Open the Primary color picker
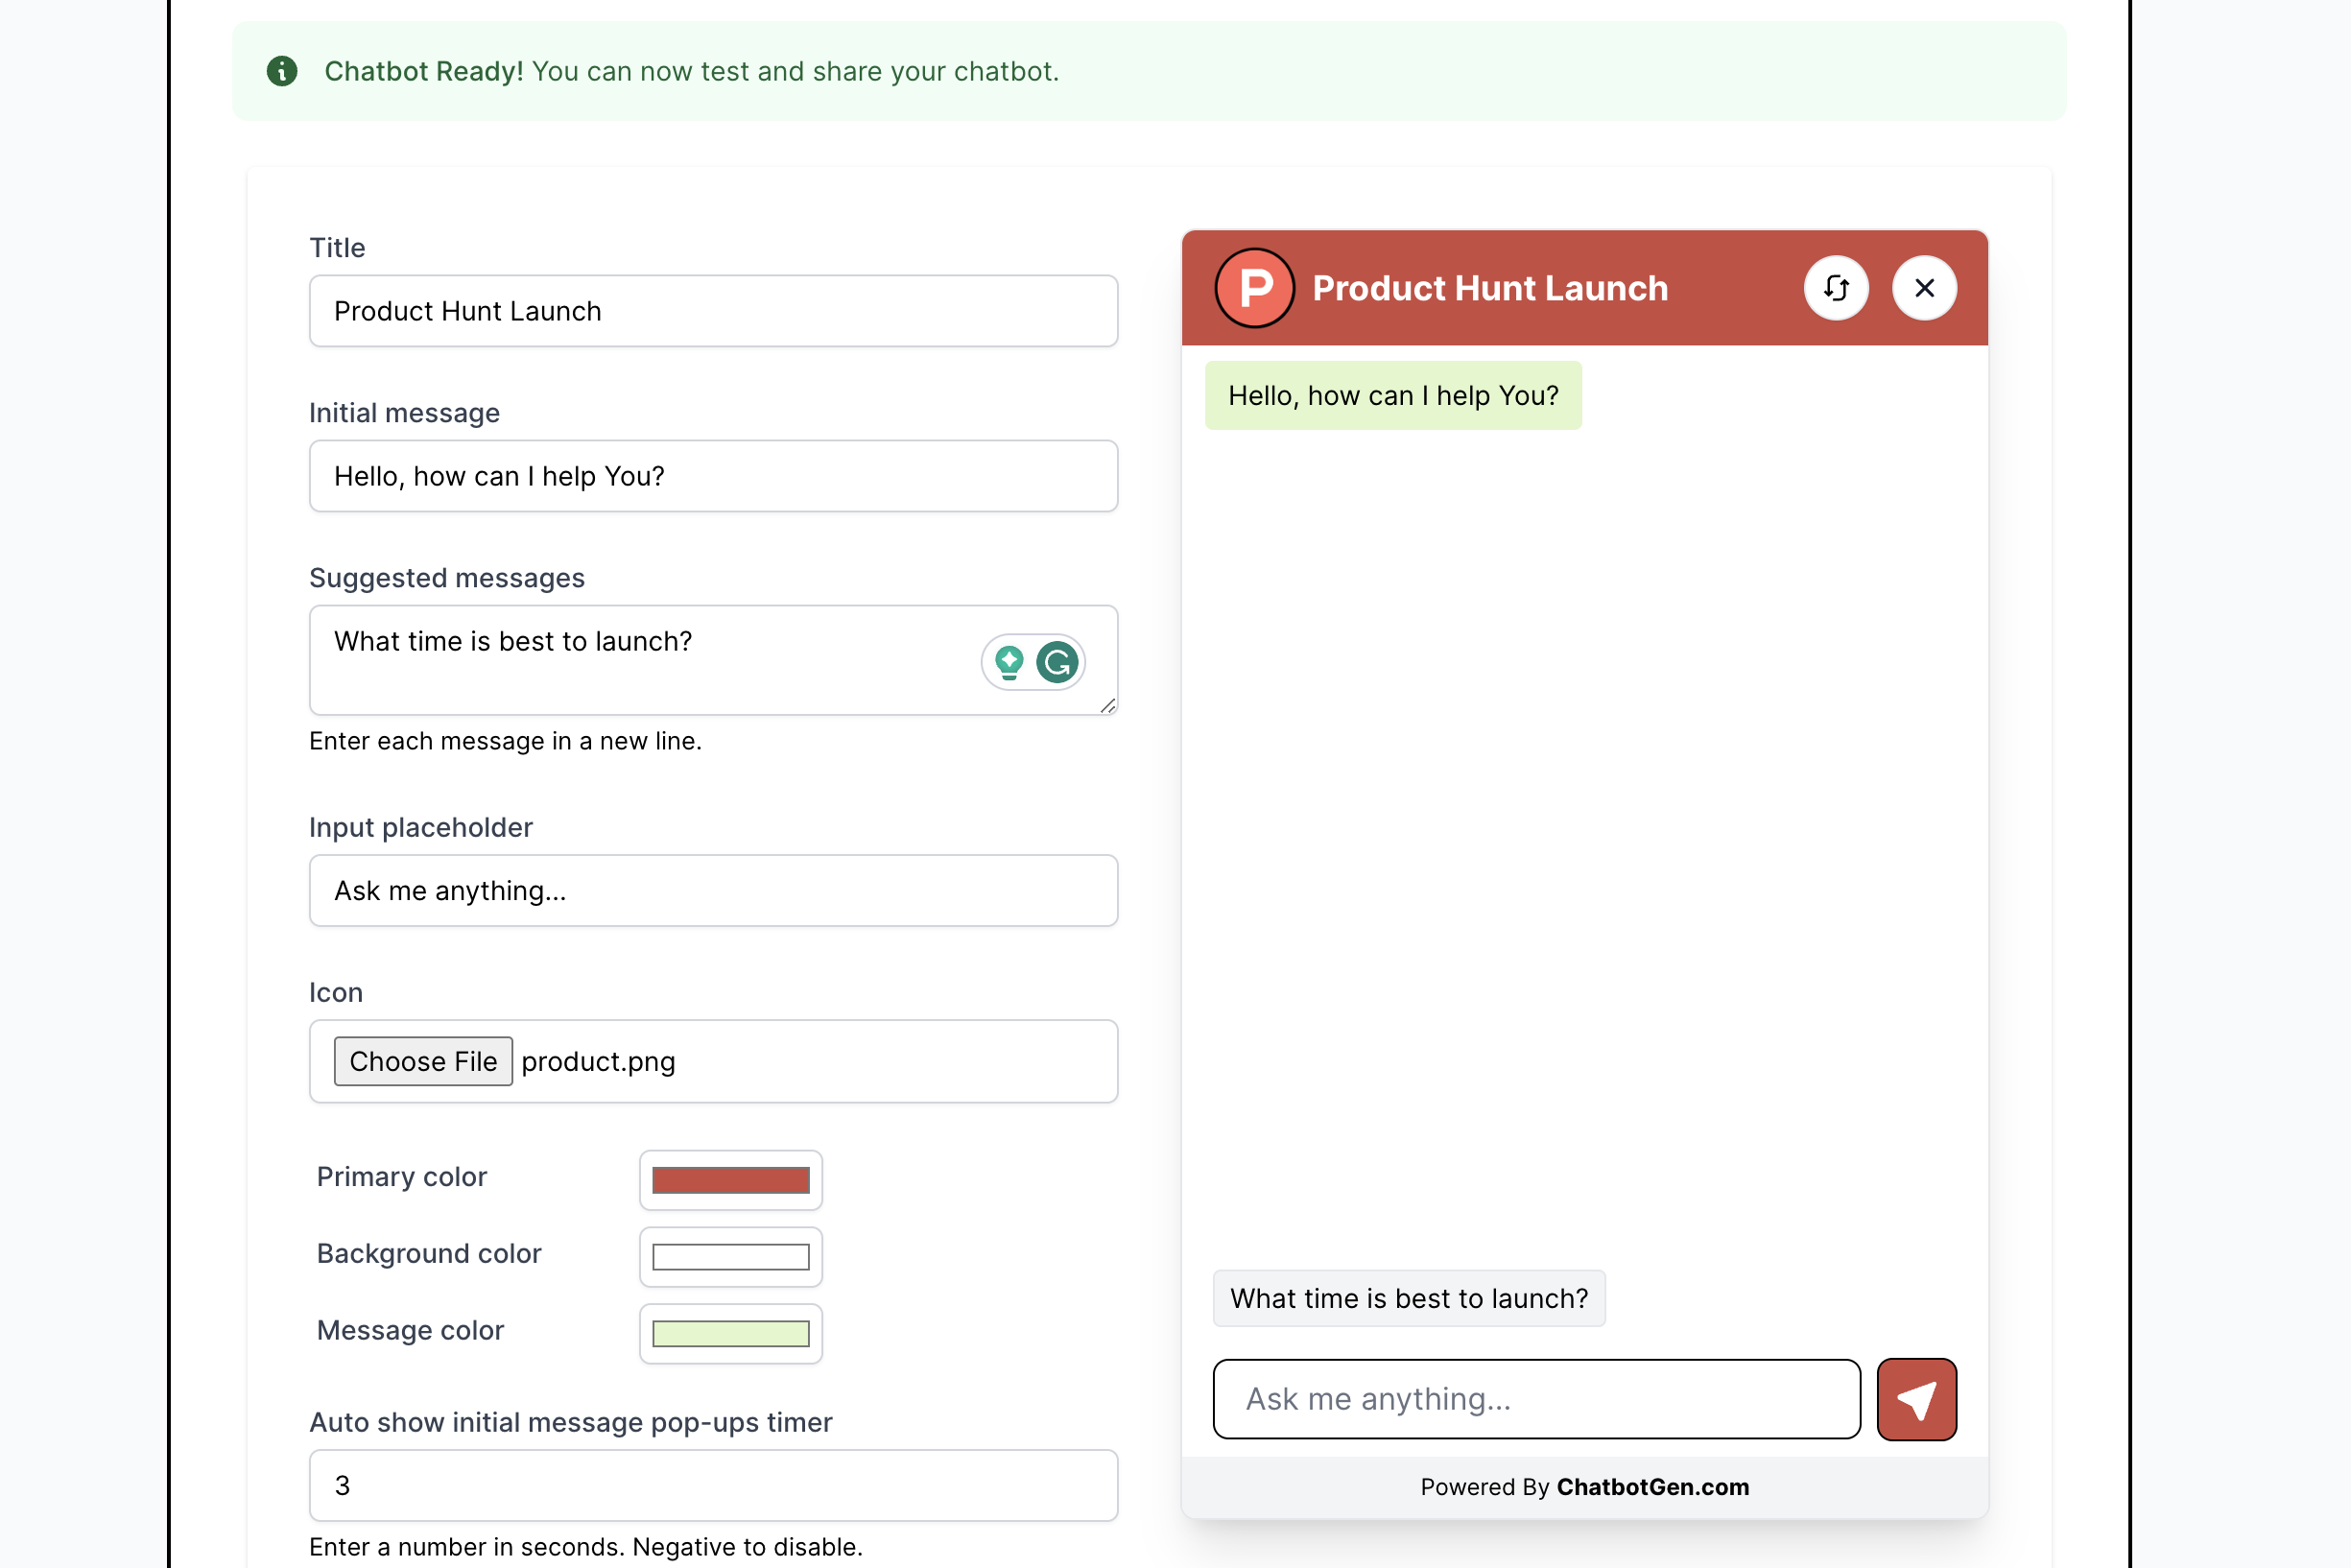The height and width of the screenshot is (1568, 2351). (x=730, y=1180)
